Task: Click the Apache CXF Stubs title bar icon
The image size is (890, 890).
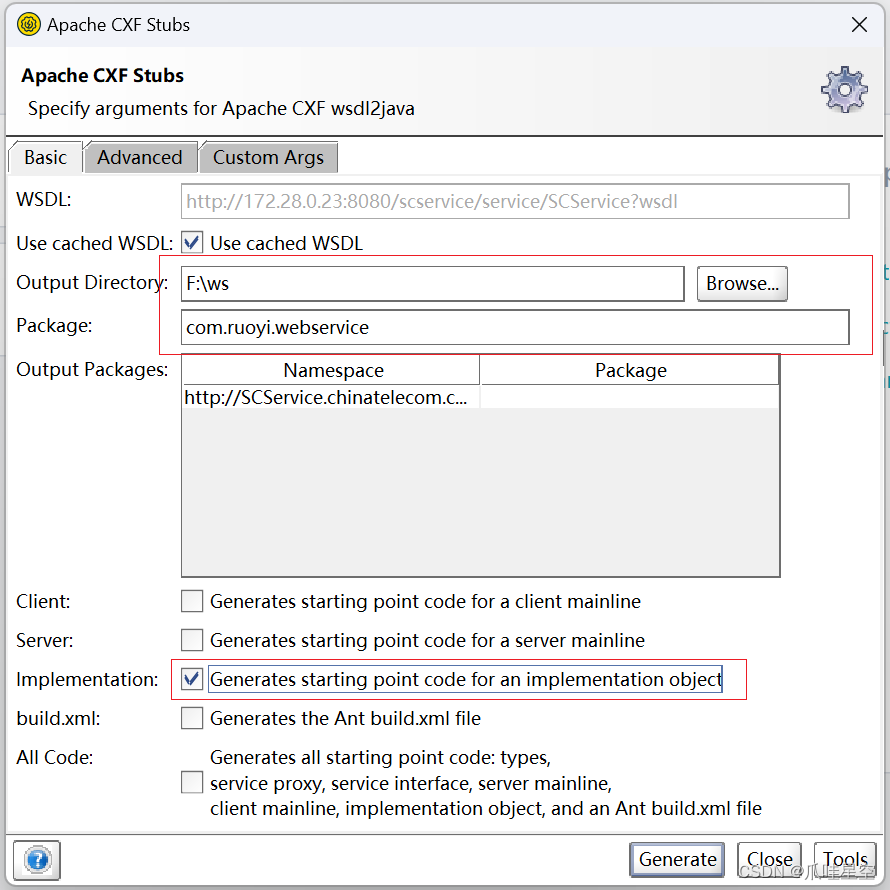Action: coord(28,24)
